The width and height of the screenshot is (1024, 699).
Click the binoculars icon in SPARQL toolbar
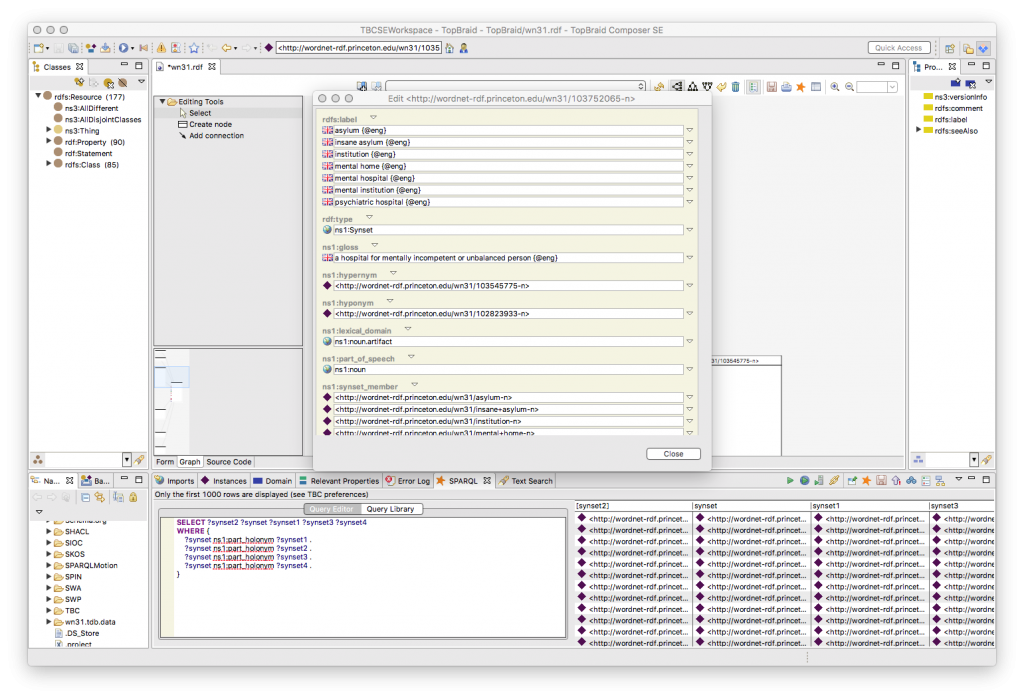click(x=911, y=481)
